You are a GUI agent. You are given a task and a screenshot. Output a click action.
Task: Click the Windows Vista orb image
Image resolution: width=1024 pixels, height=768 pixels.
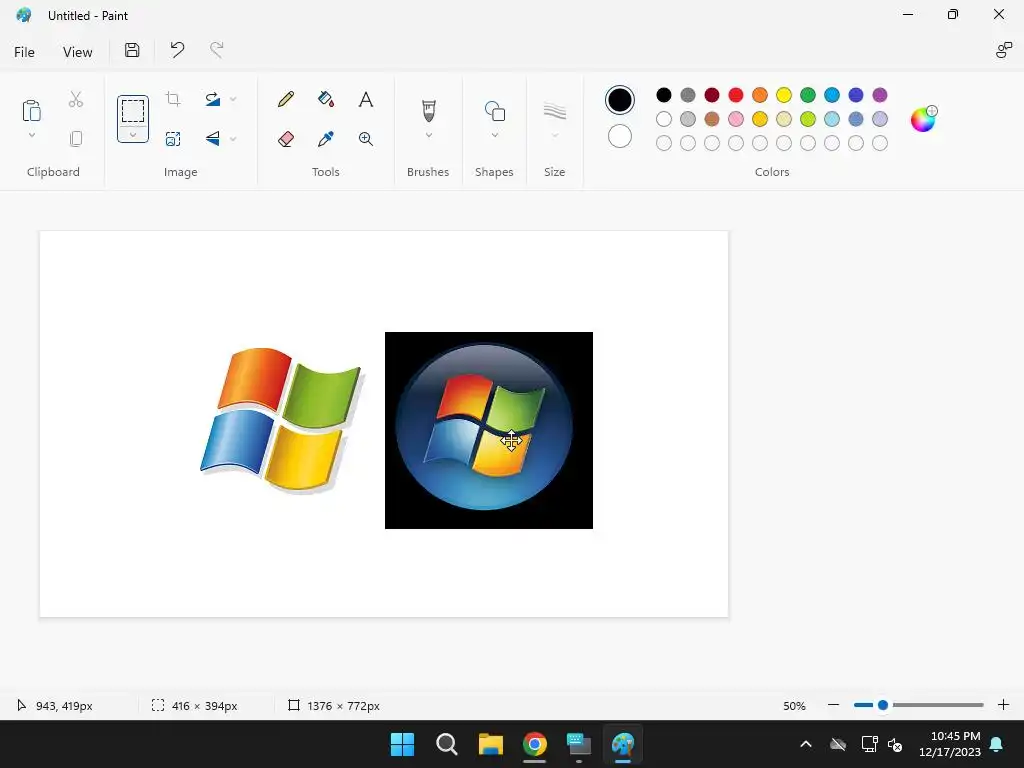488,430
